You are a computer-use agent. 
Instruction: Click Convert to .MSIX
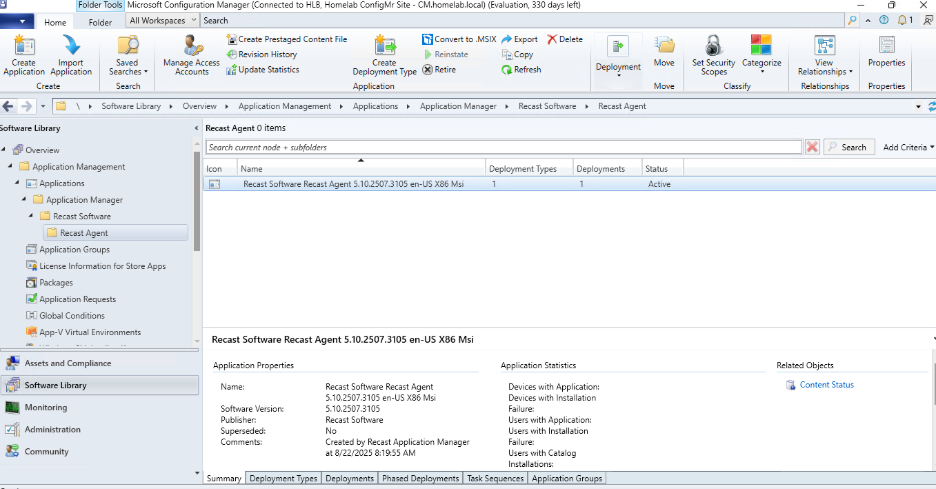[x=459, y=39]
